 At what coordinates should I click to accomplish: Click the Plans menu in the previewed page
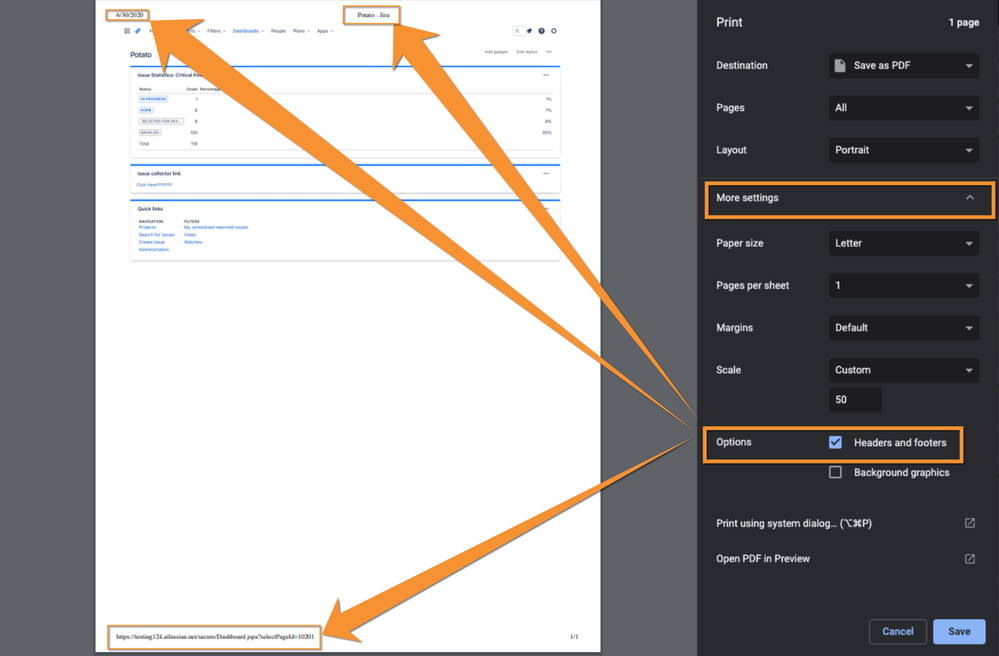(301, 31)
